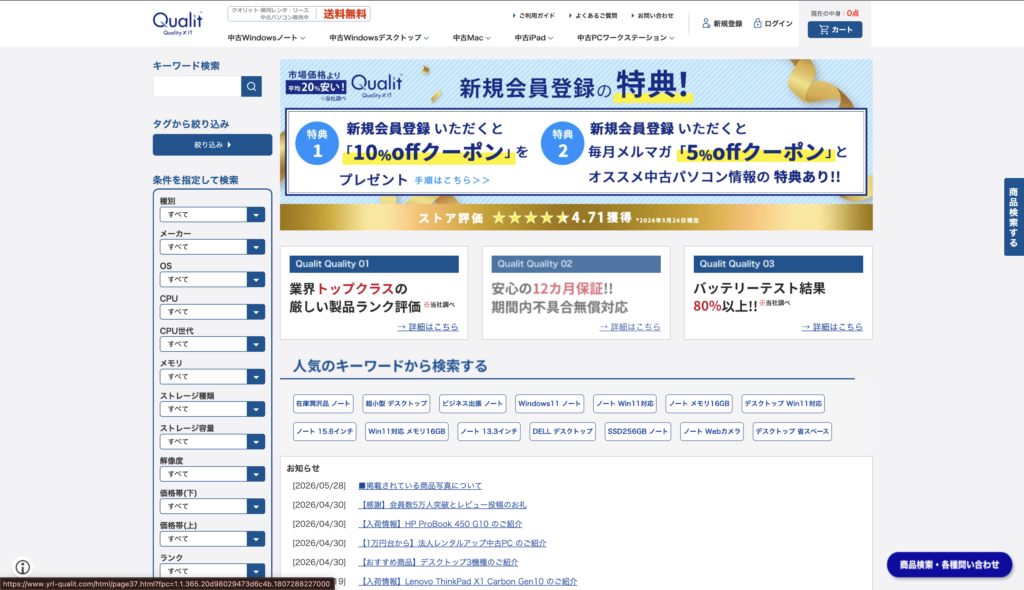Expand the 種別 dropdown
1024x590 pixels.
212,214
